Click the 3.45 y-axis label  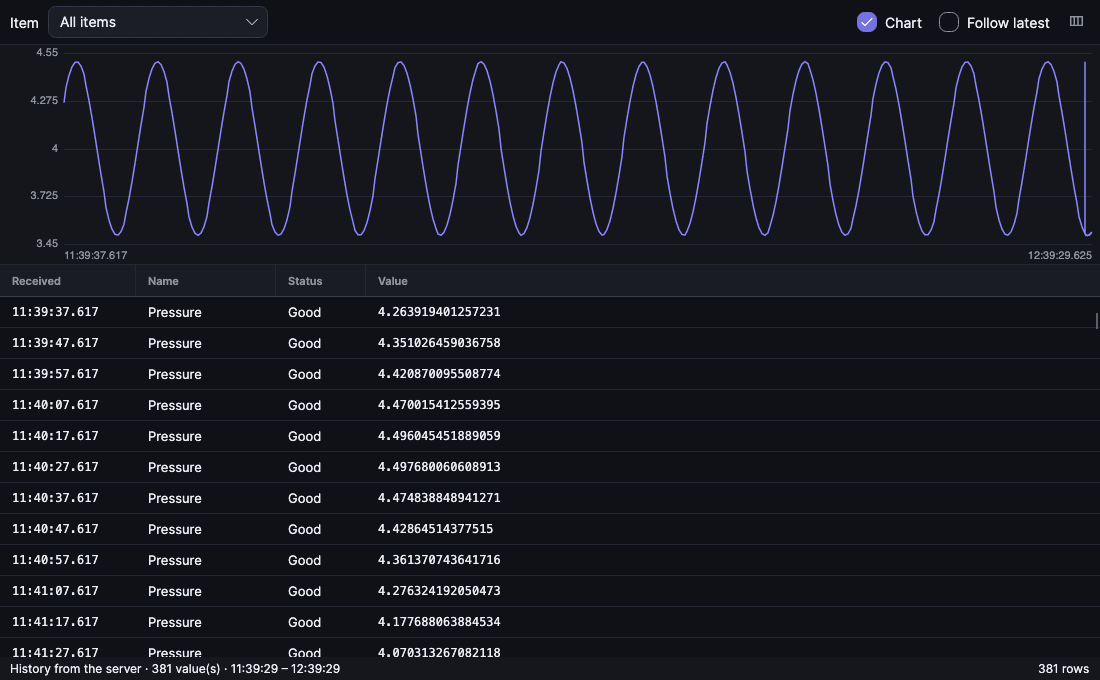47,244
